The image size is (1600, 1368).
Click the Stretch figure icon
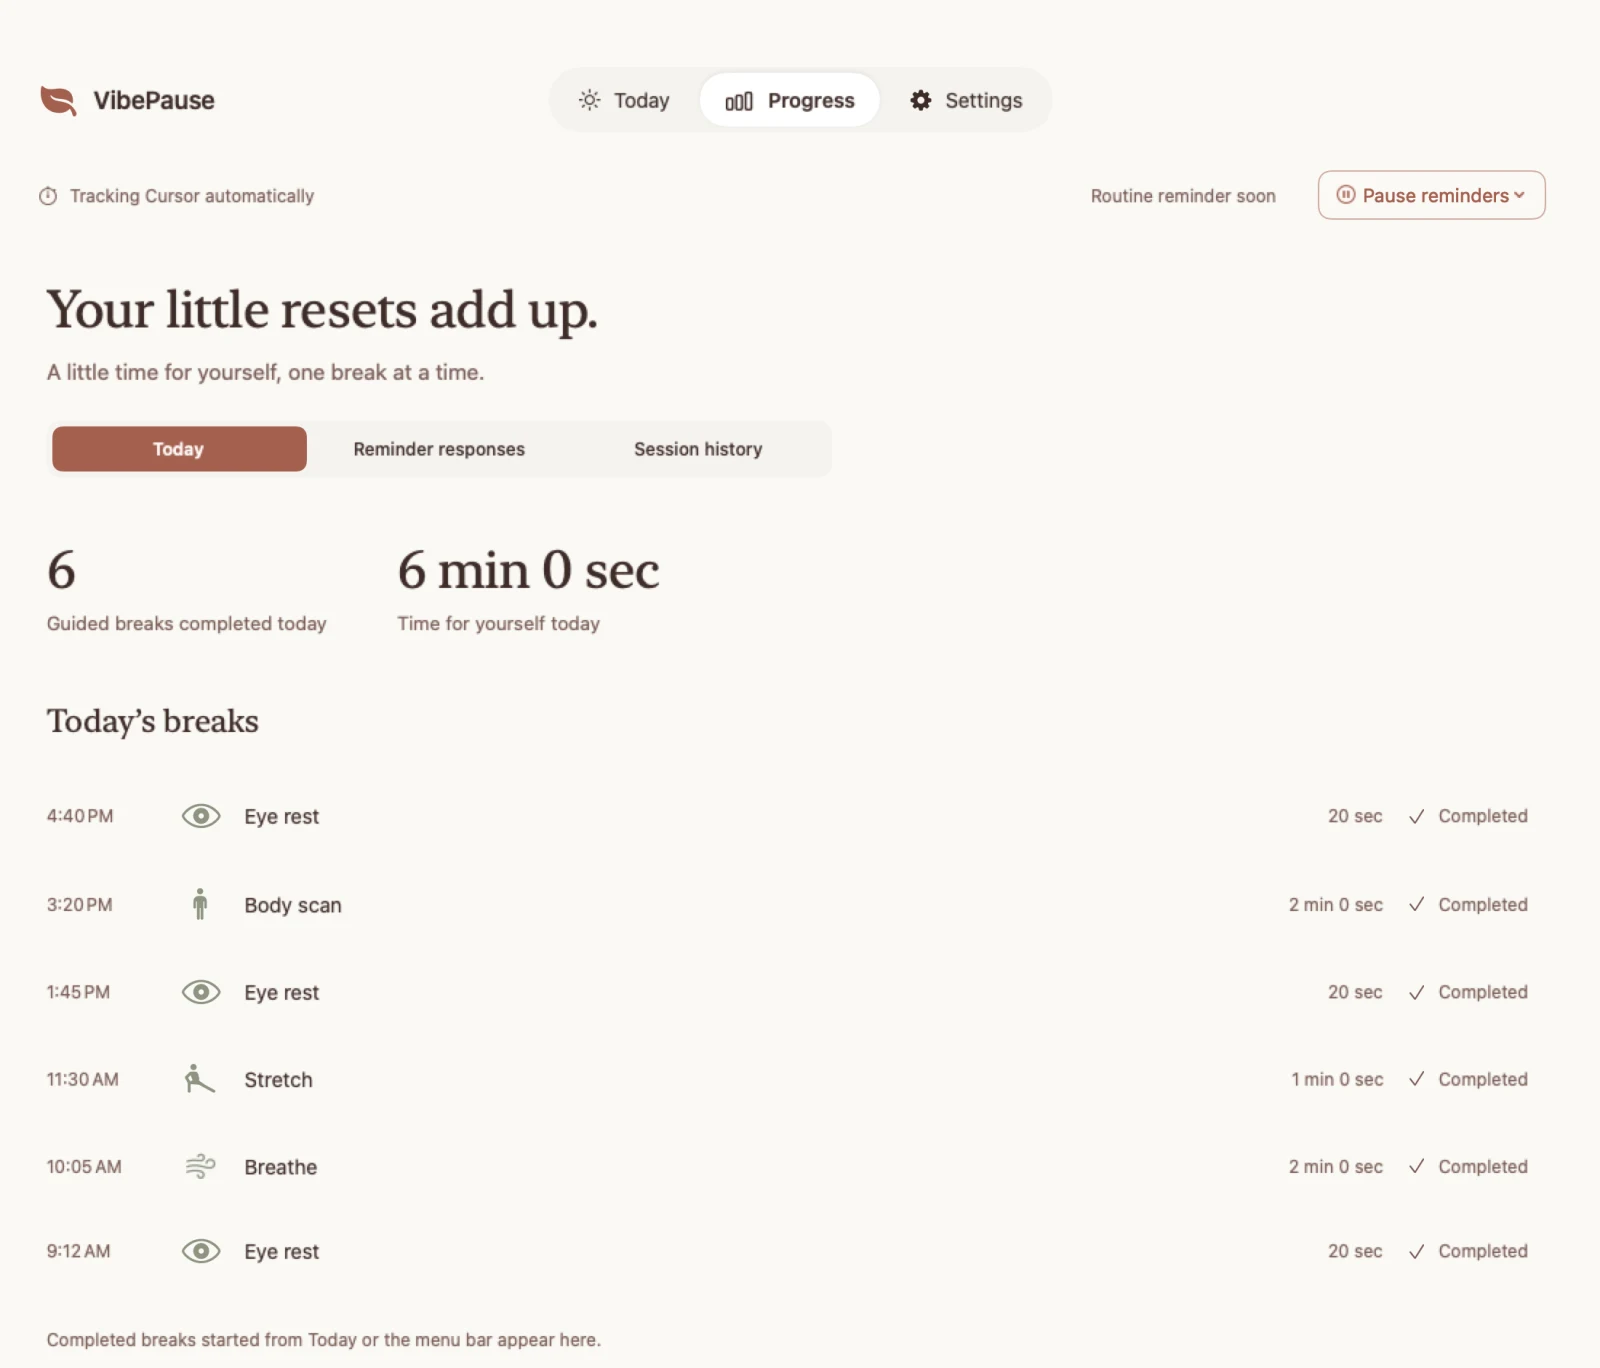pos(199,1079)
